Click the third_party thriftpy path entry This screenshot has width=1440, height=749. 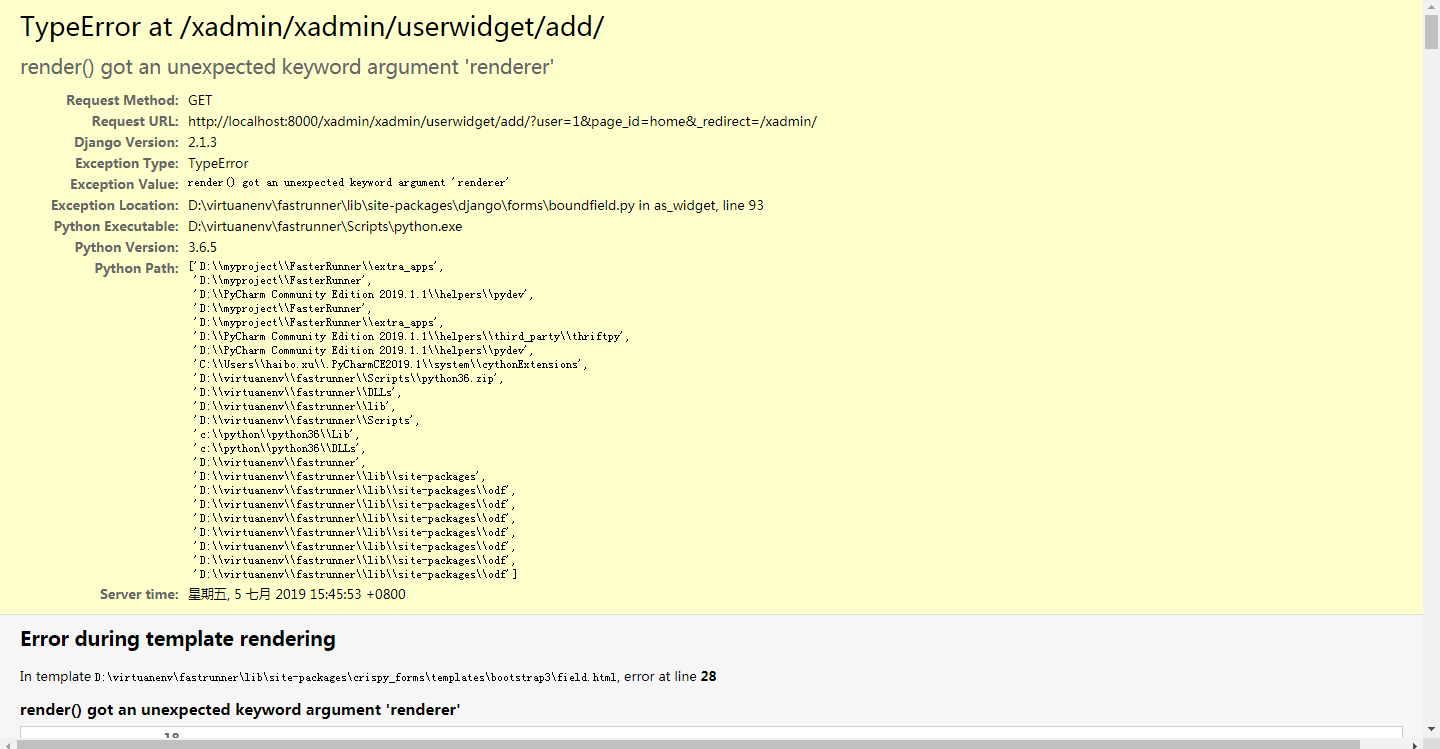pos(412,337)
